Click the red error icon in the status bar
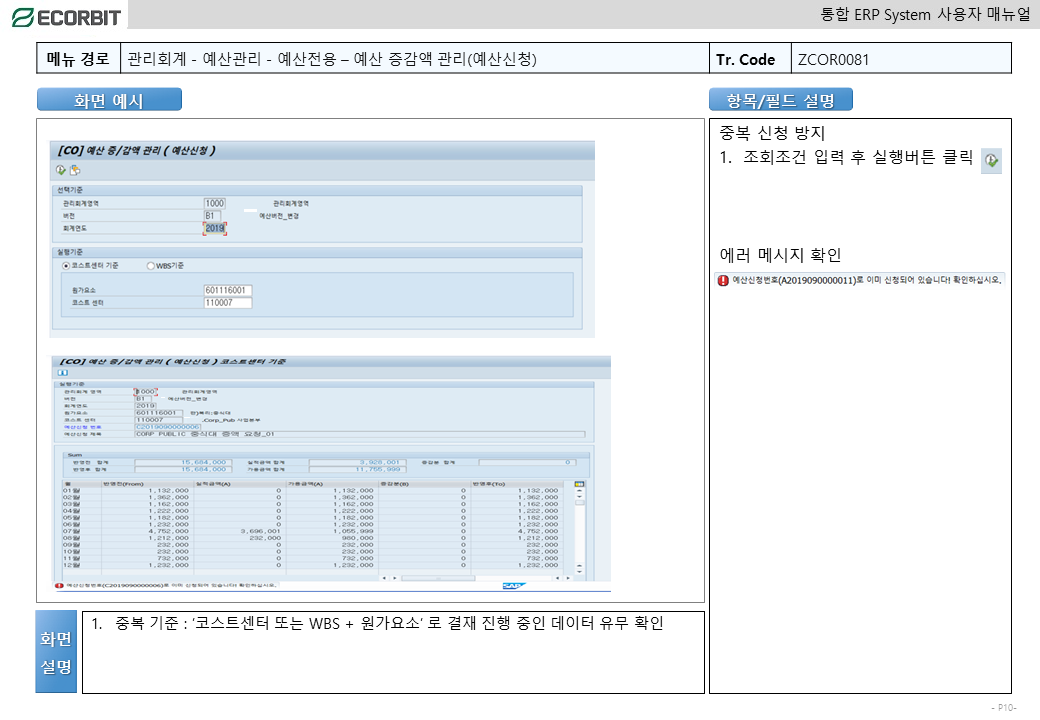1040x720 pixels. pyautogui.click(x=58, y=585)
